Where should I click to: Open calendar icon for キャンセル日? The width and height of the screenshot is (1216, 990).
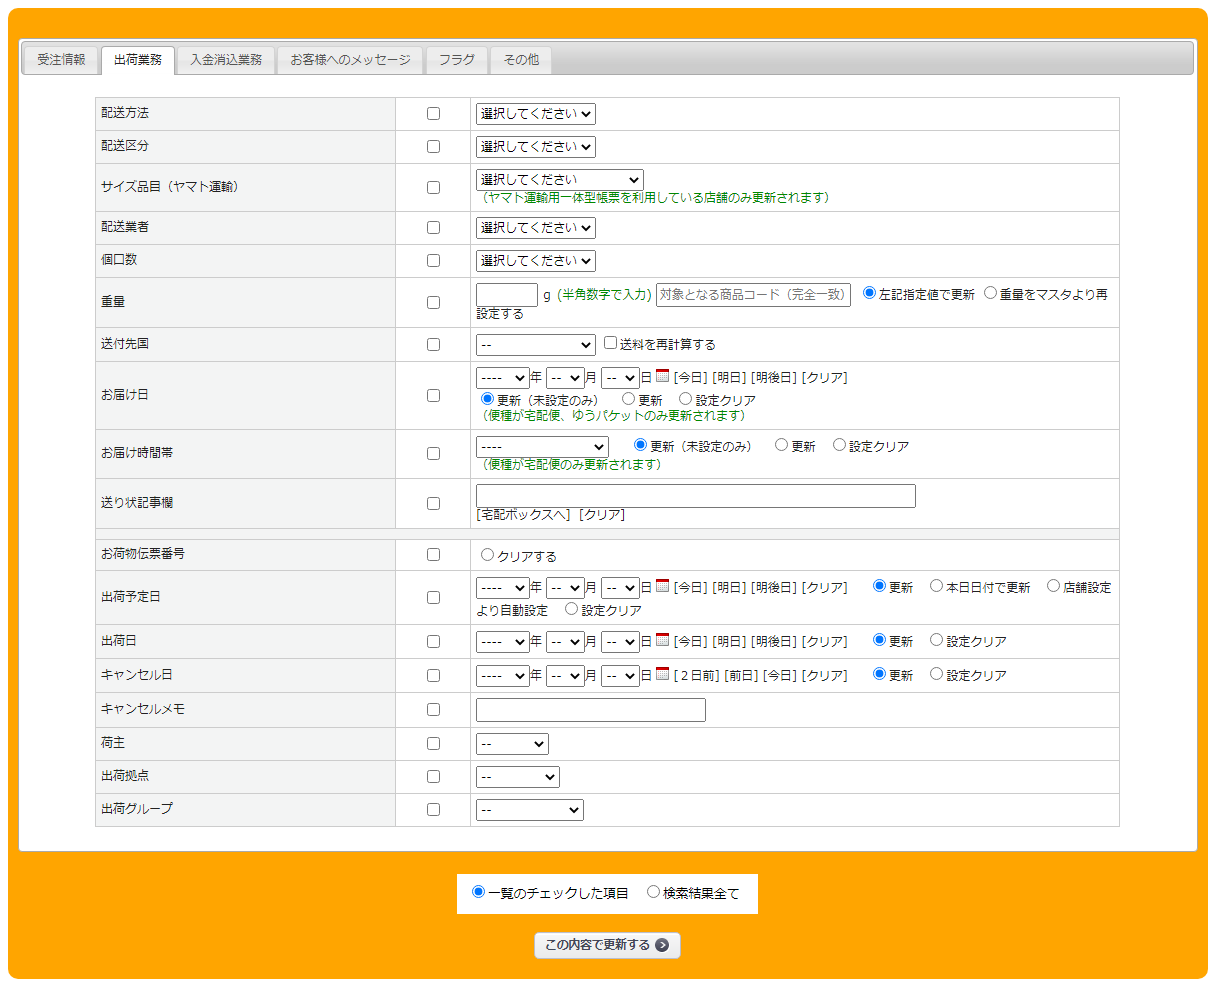(x=662, y=674)
